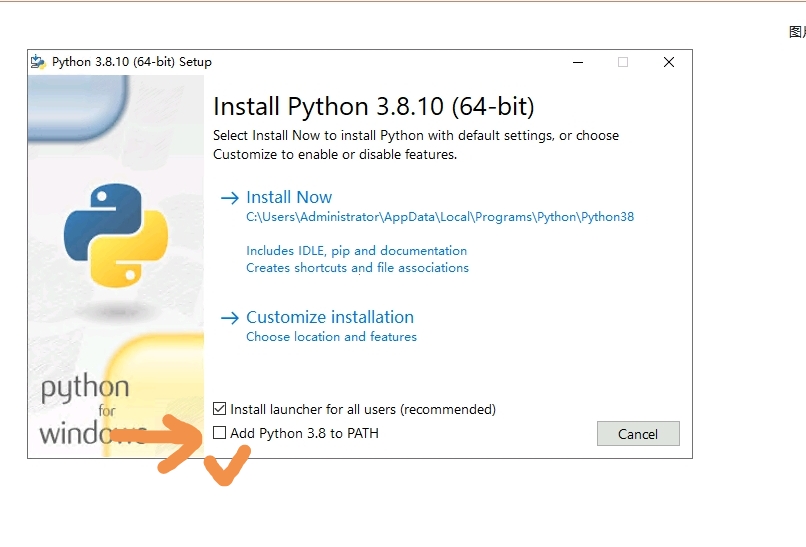Click the orange hand-drawn checkmark annotation
The image size is (806, 547).
point(227,466)
